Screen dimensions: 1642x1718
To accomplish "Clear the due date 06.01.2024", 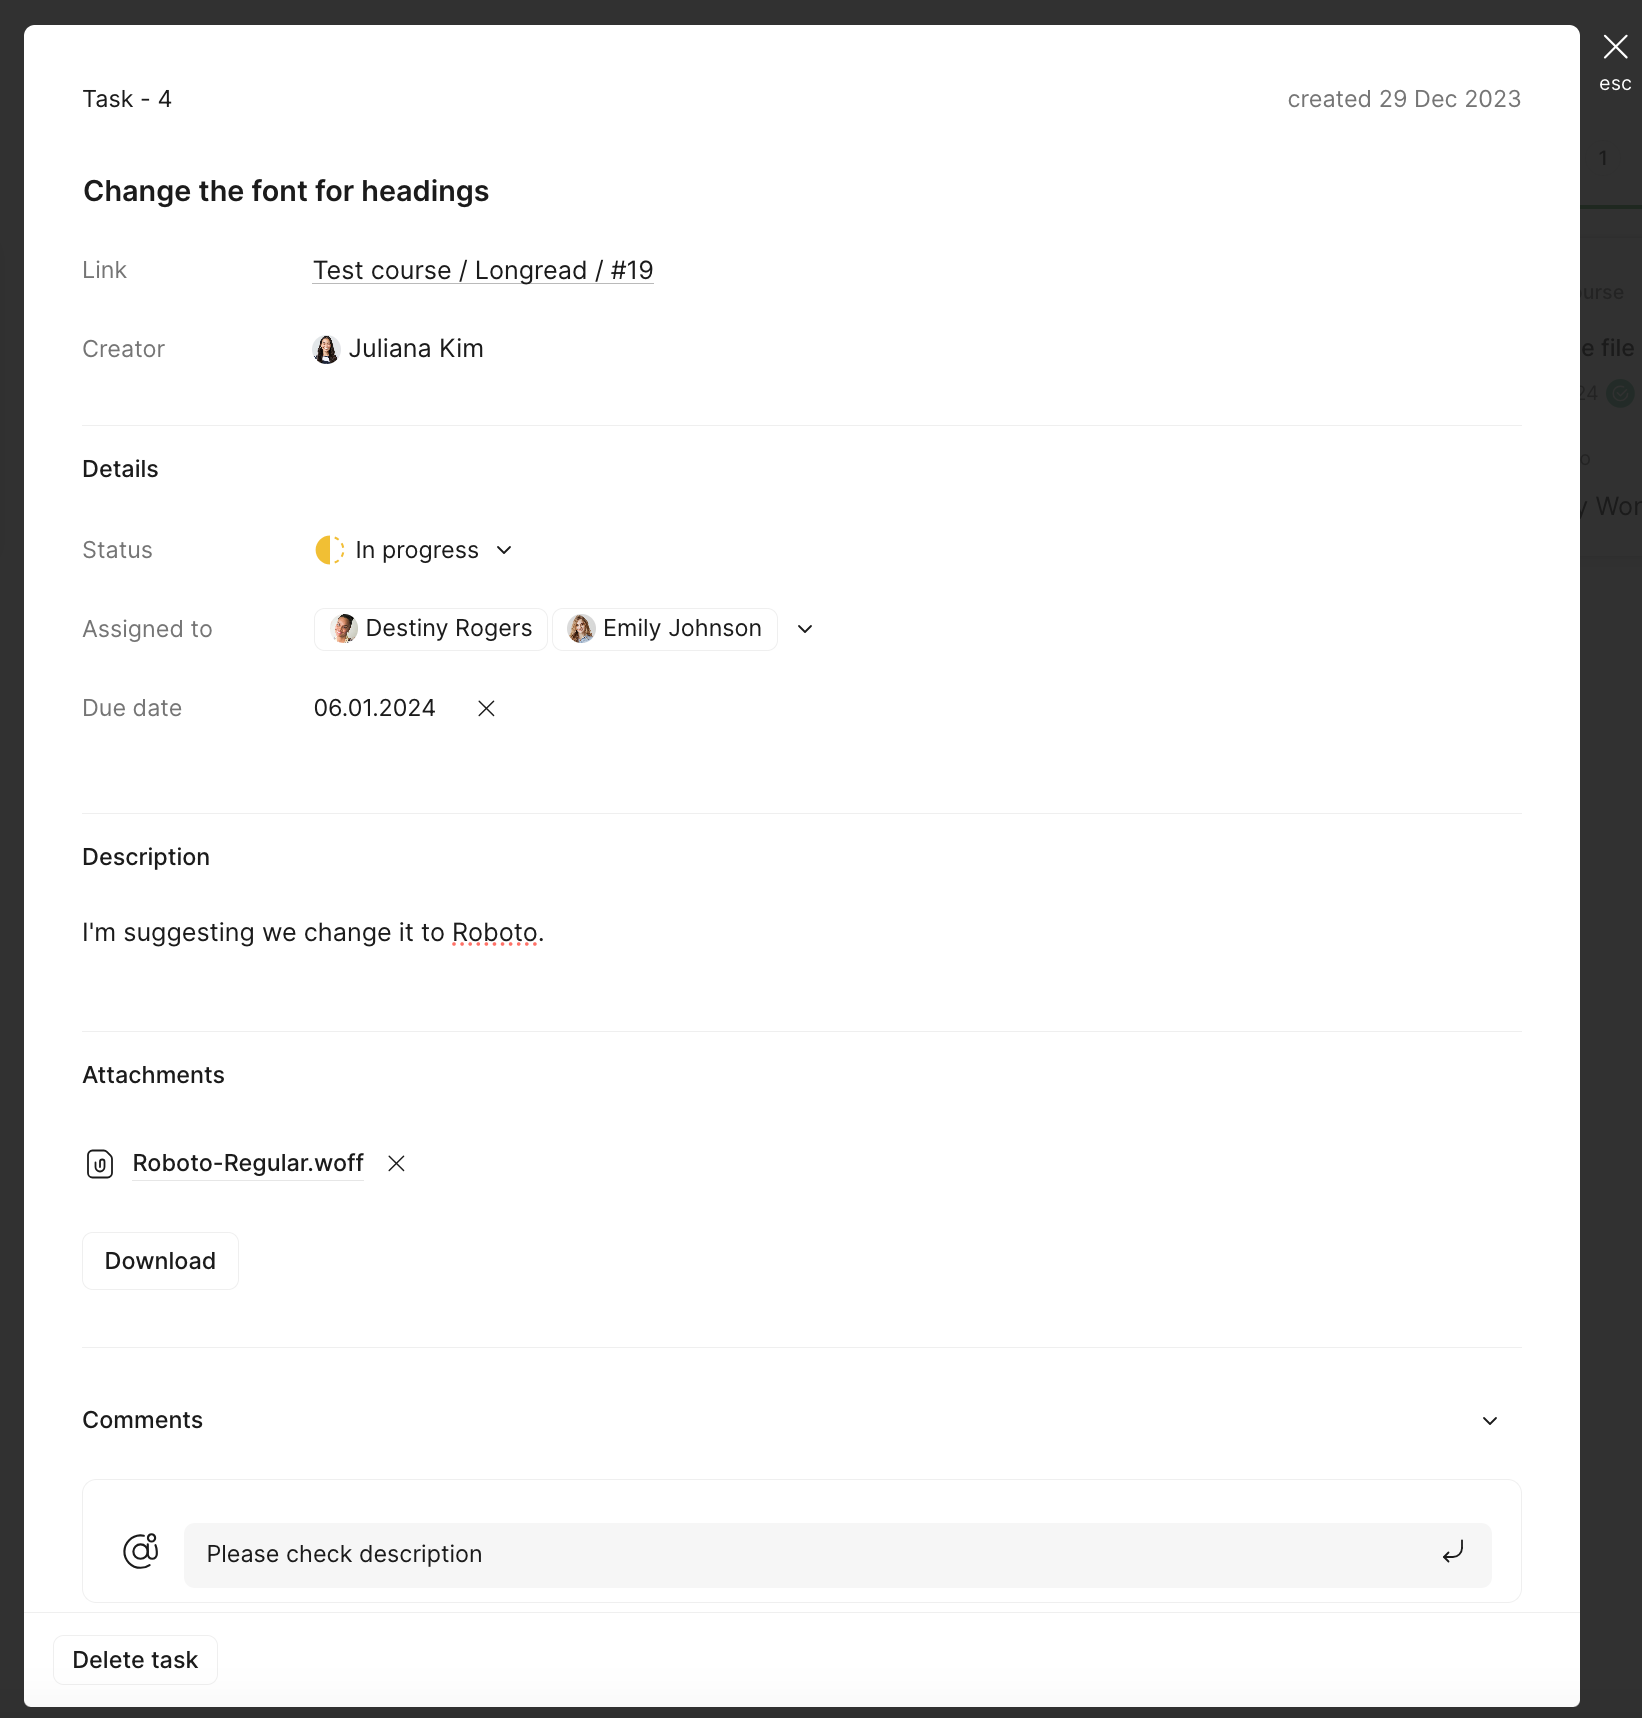I will 487,708.
